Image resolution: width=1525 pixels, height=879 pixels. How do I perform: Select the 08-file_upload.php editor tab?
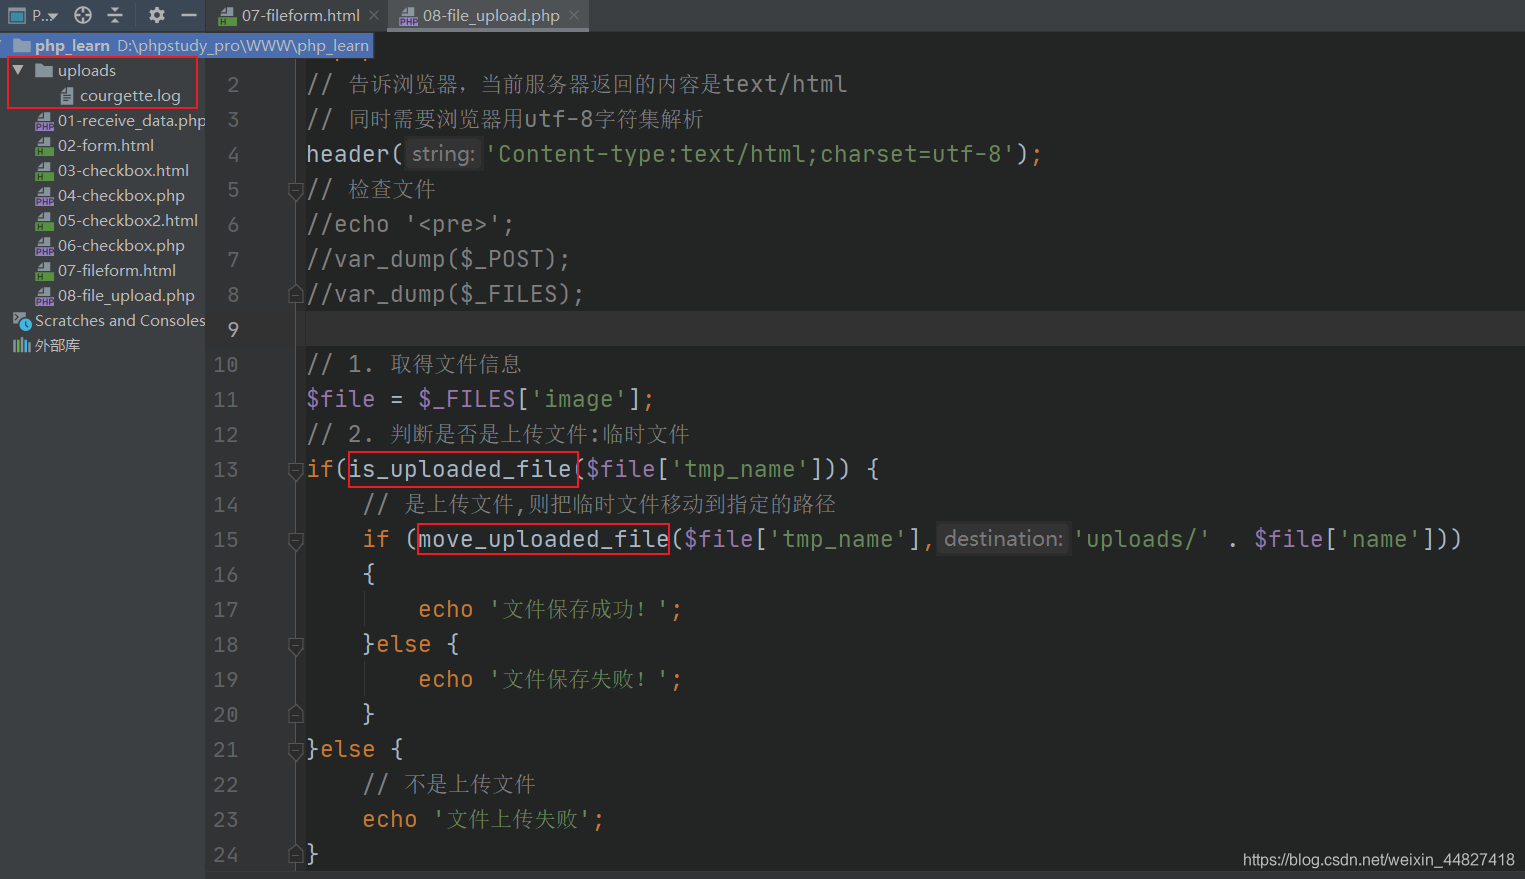490,15
